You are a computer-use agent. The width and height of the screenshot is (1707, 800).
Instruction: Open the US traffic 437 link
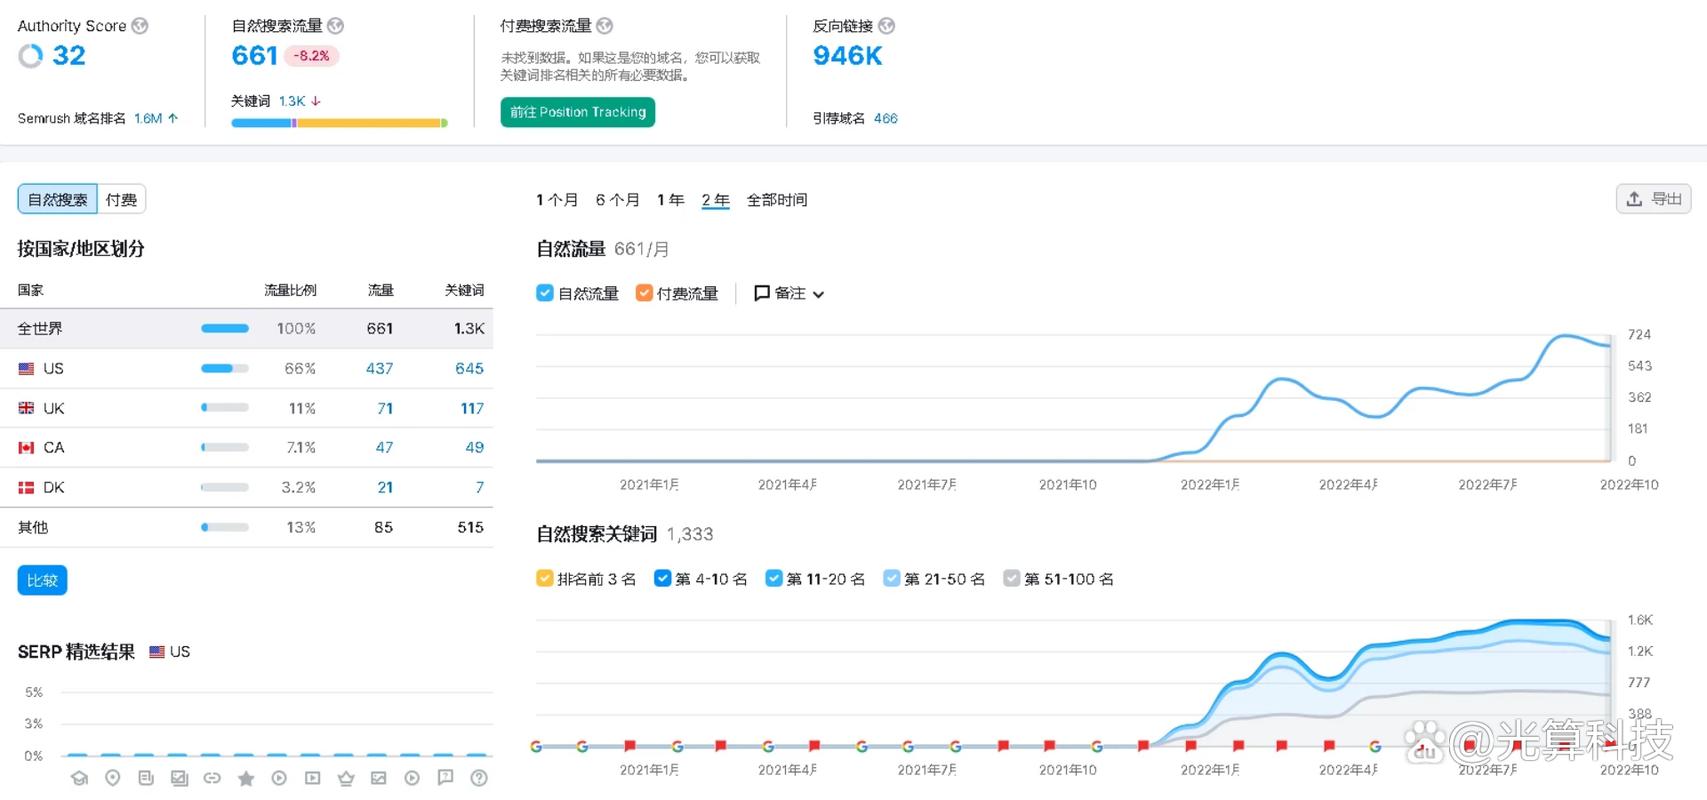coord(380,369)
